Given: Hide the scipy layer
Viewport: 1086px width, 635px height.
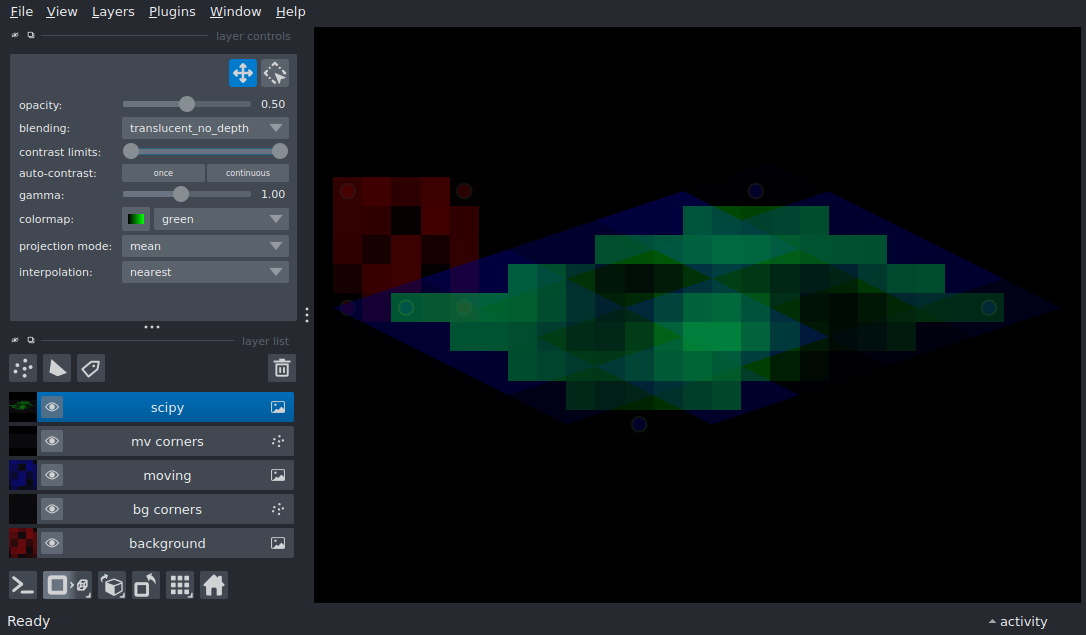Looking at the screenshot, I should [52, 407].
